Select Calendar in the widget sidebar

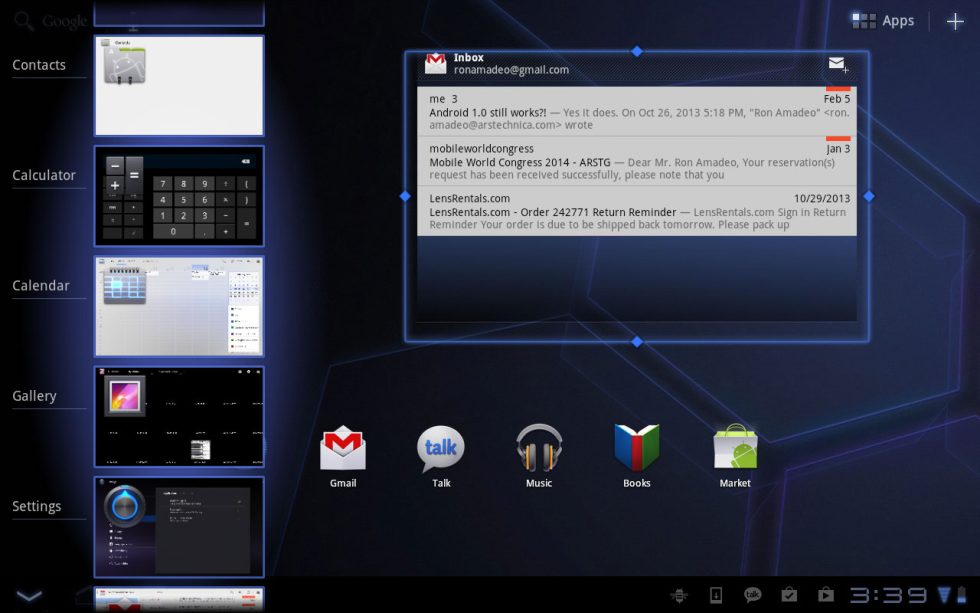click(40, 285)
